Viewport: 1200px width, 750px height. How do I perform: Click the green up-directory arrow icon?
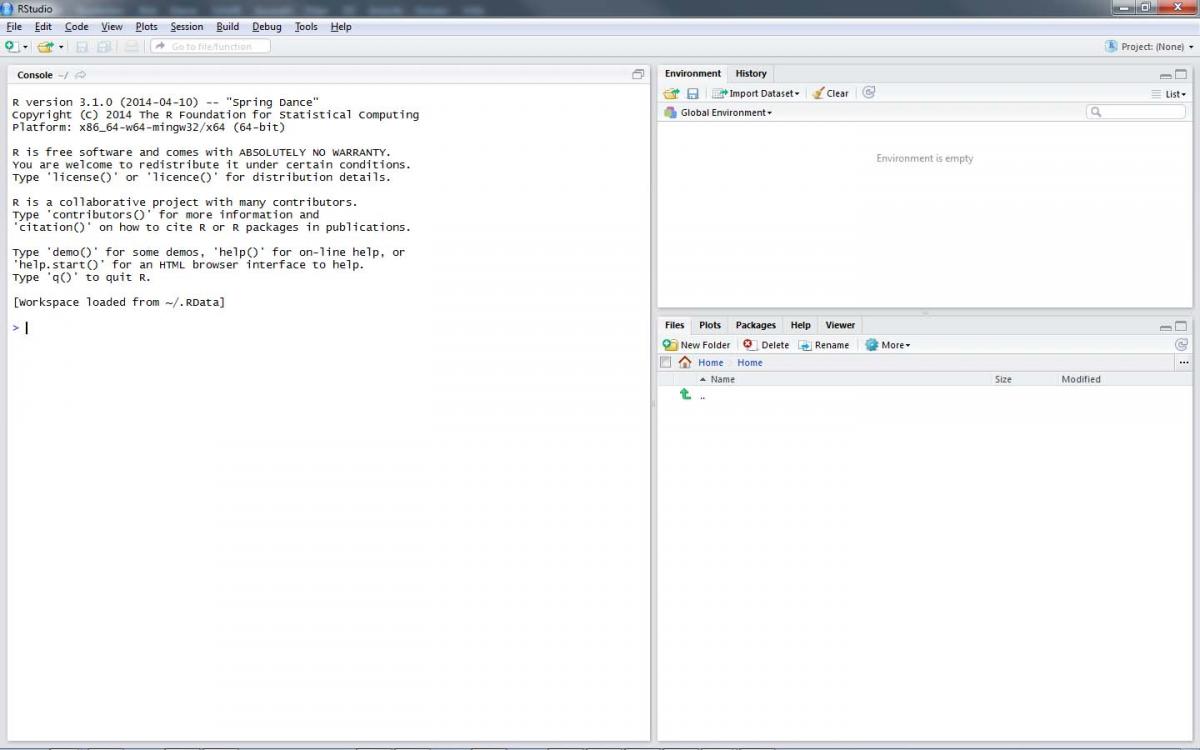[x=685, y=394]
